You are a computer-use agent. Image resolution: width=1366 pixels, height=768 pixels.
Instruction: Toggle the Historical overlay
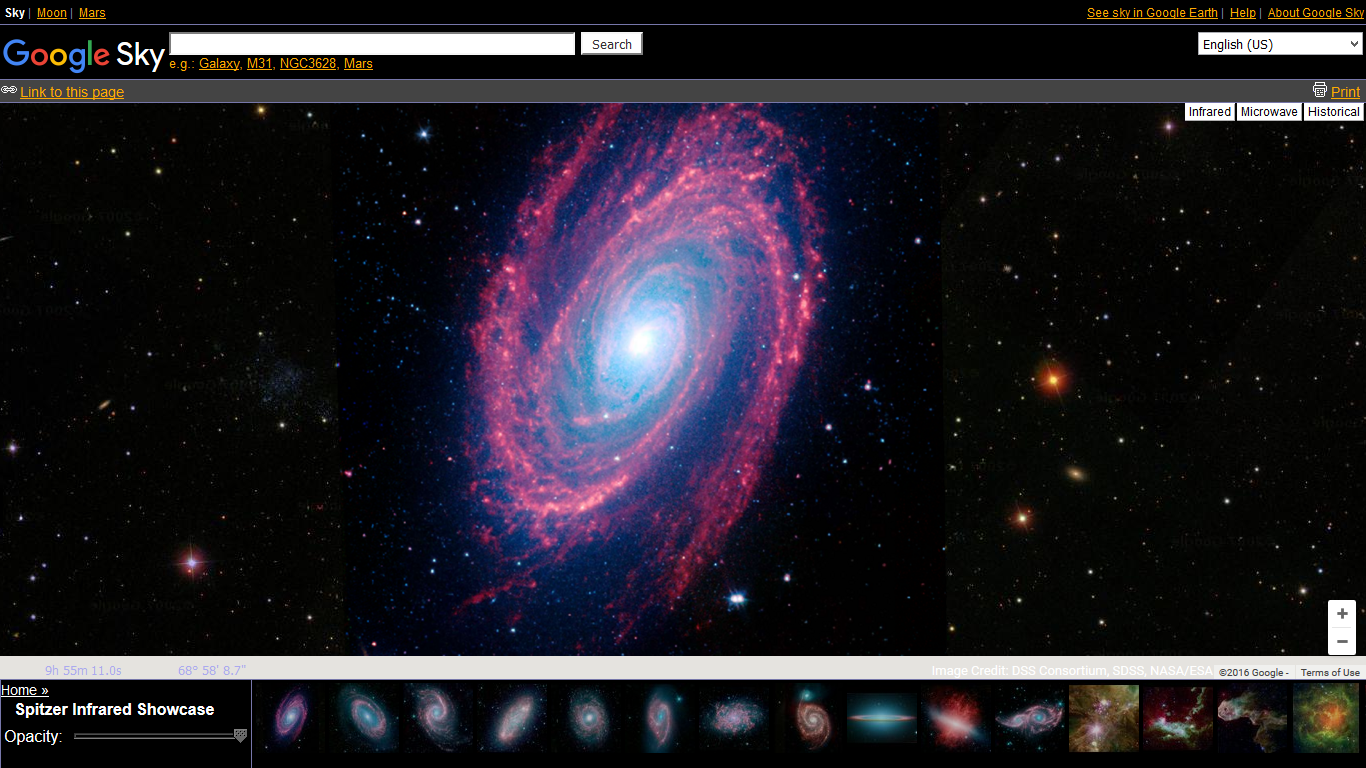coord(1333,112)
